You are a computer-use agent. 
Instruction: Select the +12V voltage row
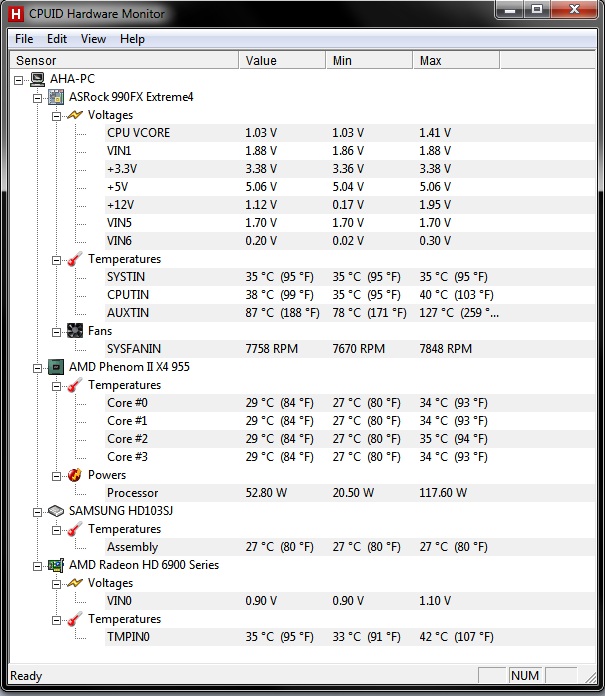point(350,205)
